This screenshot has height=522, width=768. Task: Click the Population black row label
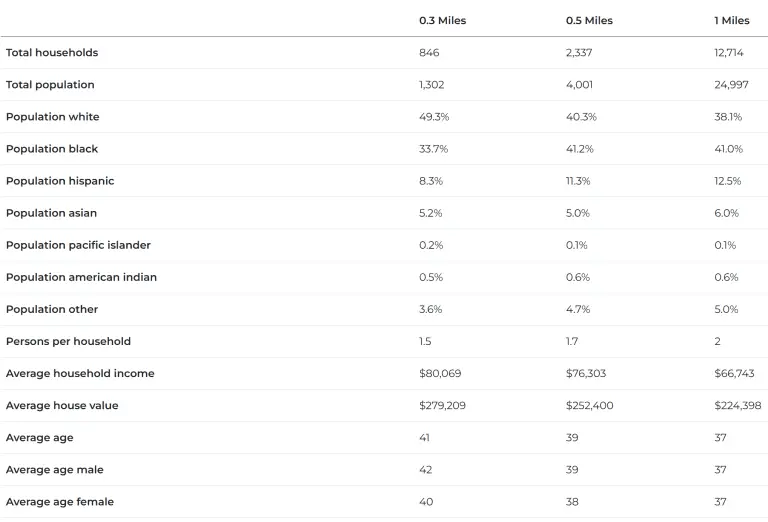(x=52, y=149)
